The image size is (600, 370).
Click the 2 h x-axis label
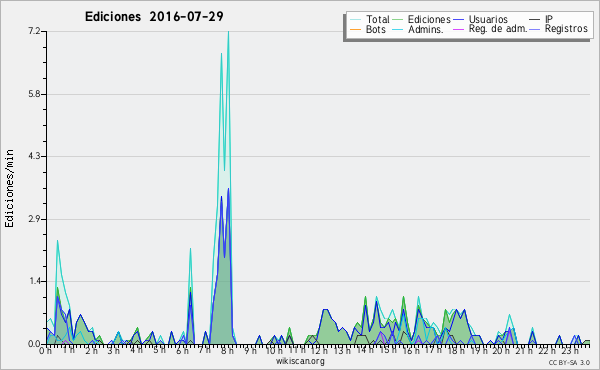click(x=91, y=351)
